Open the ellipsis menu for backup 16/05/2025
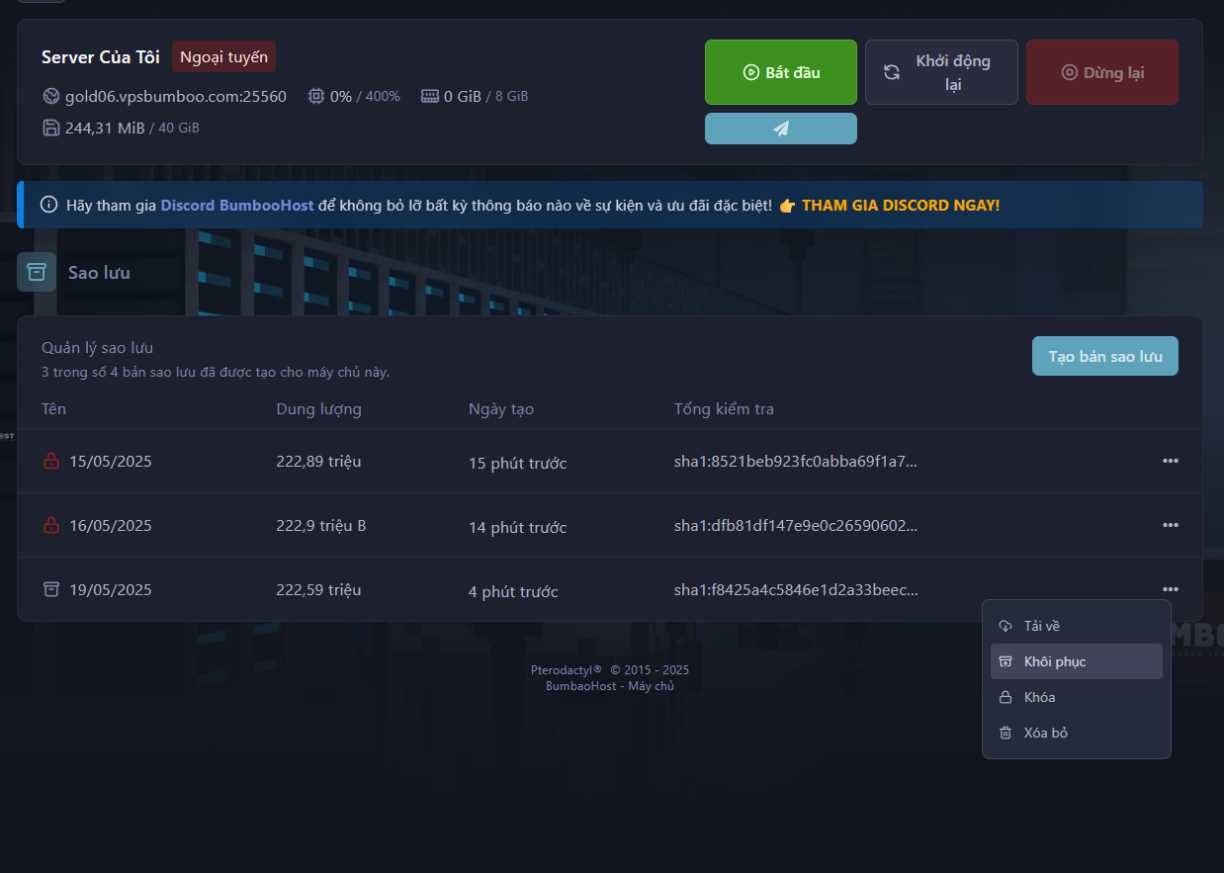The width and height of the screenshot is (1224, 873). coord(1171,525)
